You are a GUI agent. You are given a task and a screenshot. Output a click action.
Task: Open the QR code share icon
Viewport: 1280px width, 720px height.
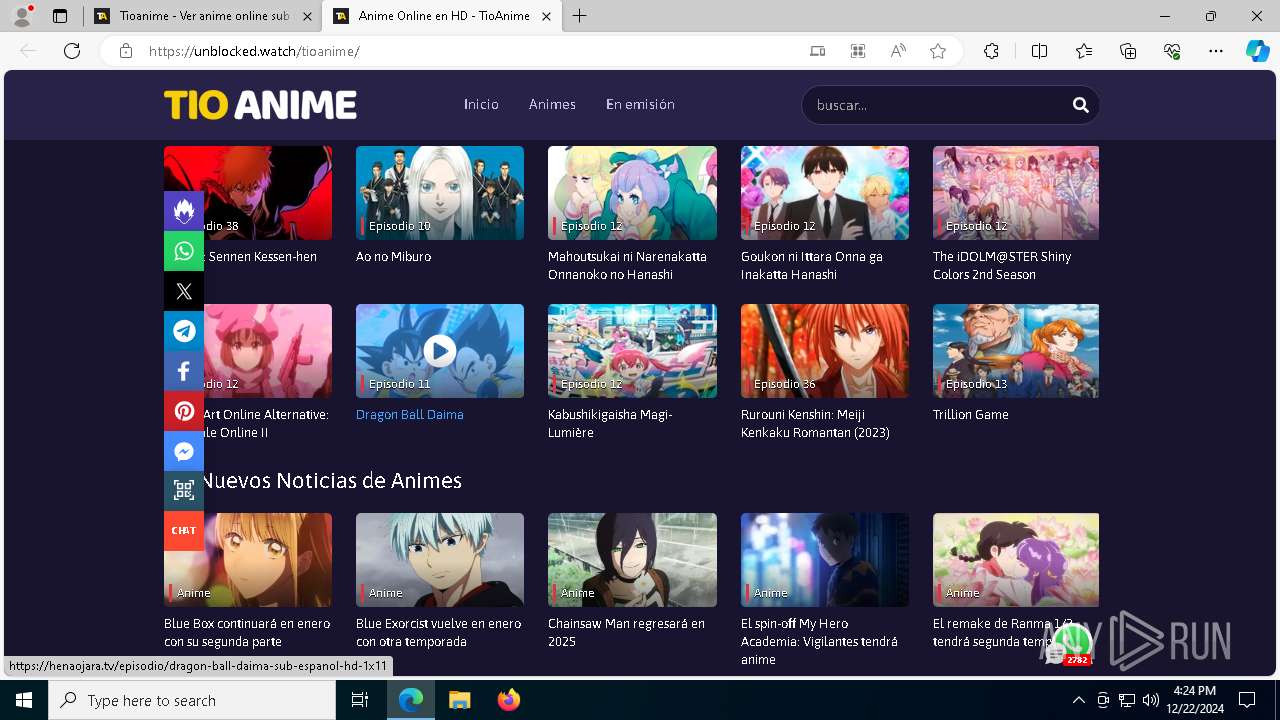[184, 490]
